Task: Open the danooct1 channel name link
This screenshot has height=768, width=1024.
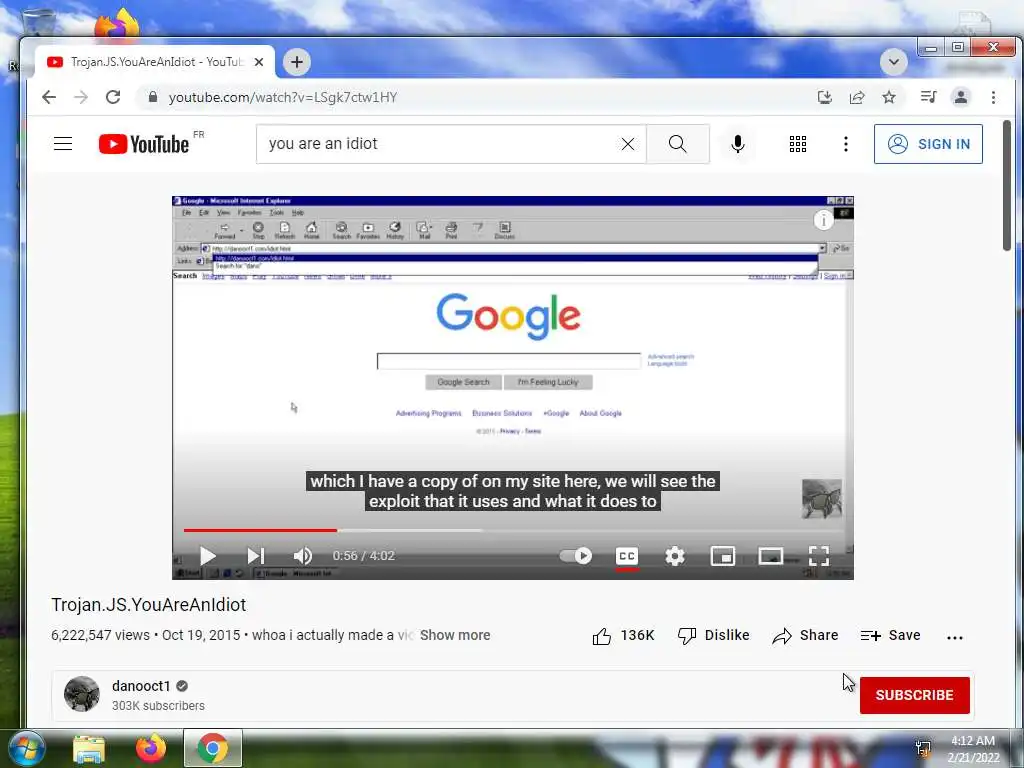Action: click(141, 686)
